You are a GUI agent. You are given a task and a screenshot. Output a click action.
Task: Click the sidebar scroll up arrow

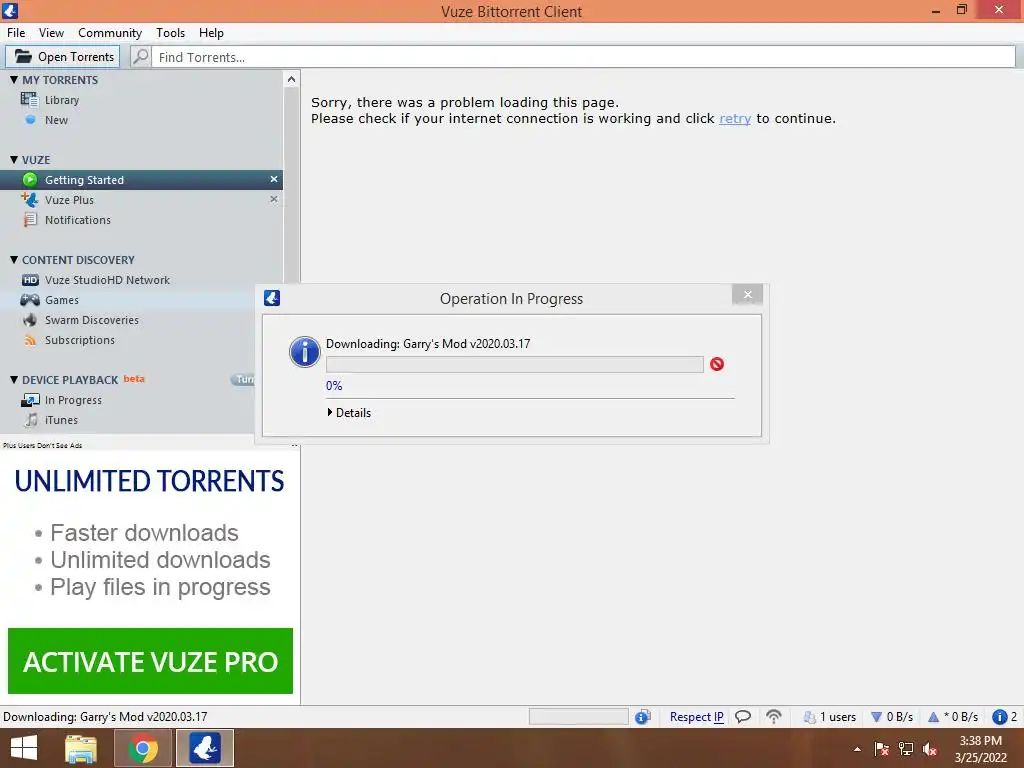point(291,80)
